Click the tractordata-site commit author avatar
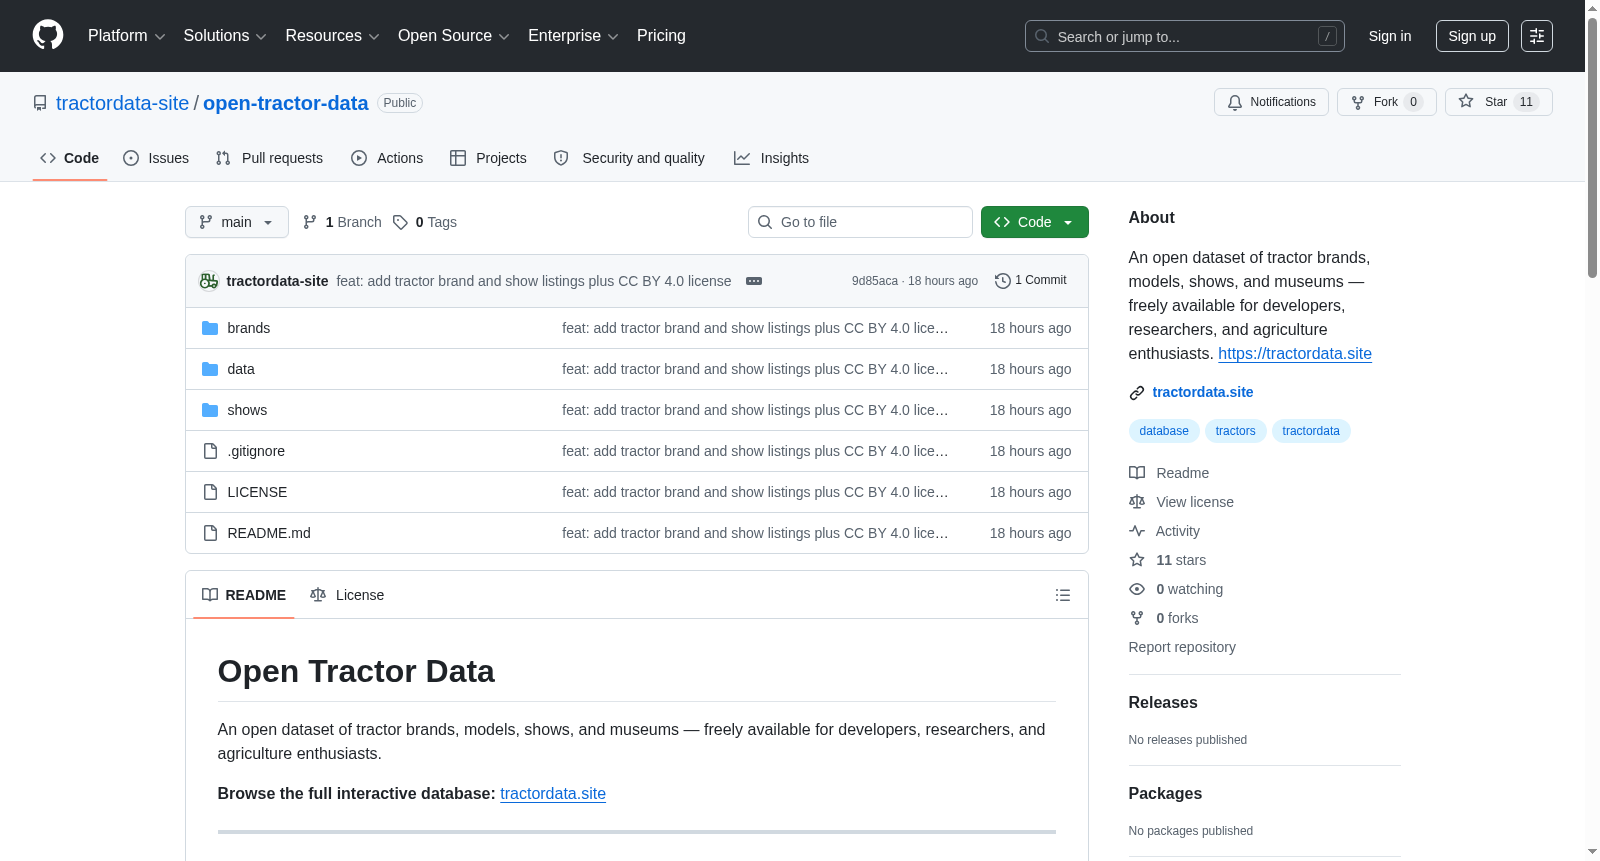The height and width of the screenshot is (861, 1600). point(209,281)
